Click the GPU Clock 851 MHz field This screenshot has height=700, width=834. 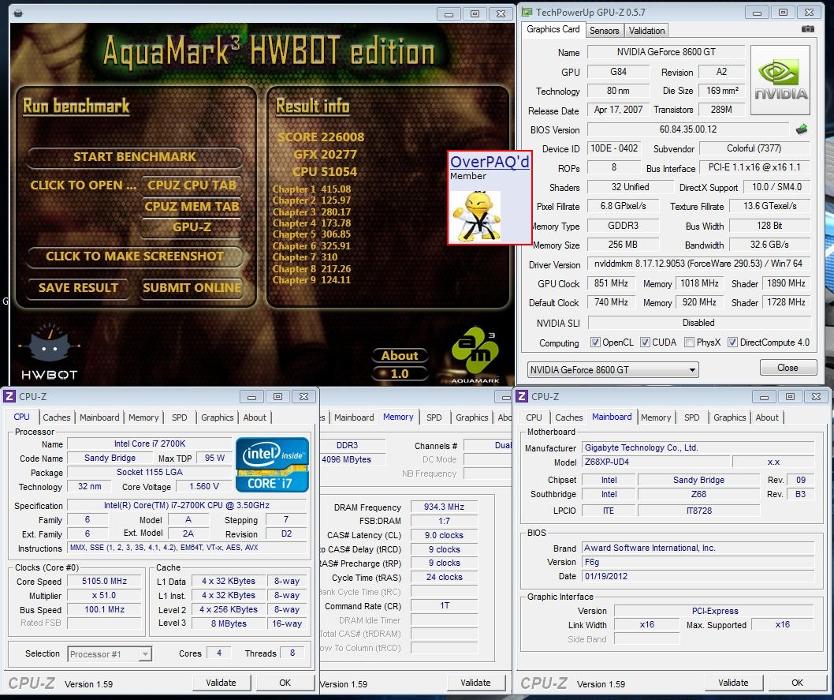pos(611,284)
